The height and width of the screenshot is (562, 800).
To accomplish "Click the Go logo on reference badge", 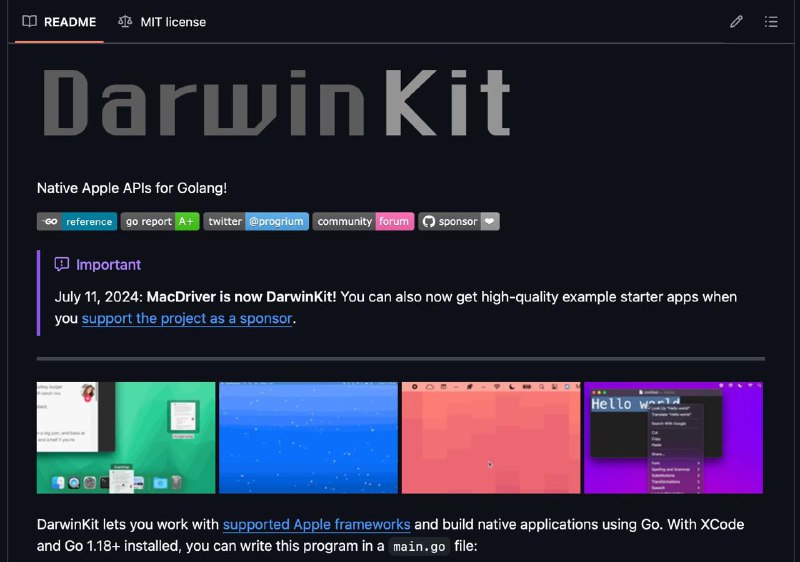I will [49, 221].
